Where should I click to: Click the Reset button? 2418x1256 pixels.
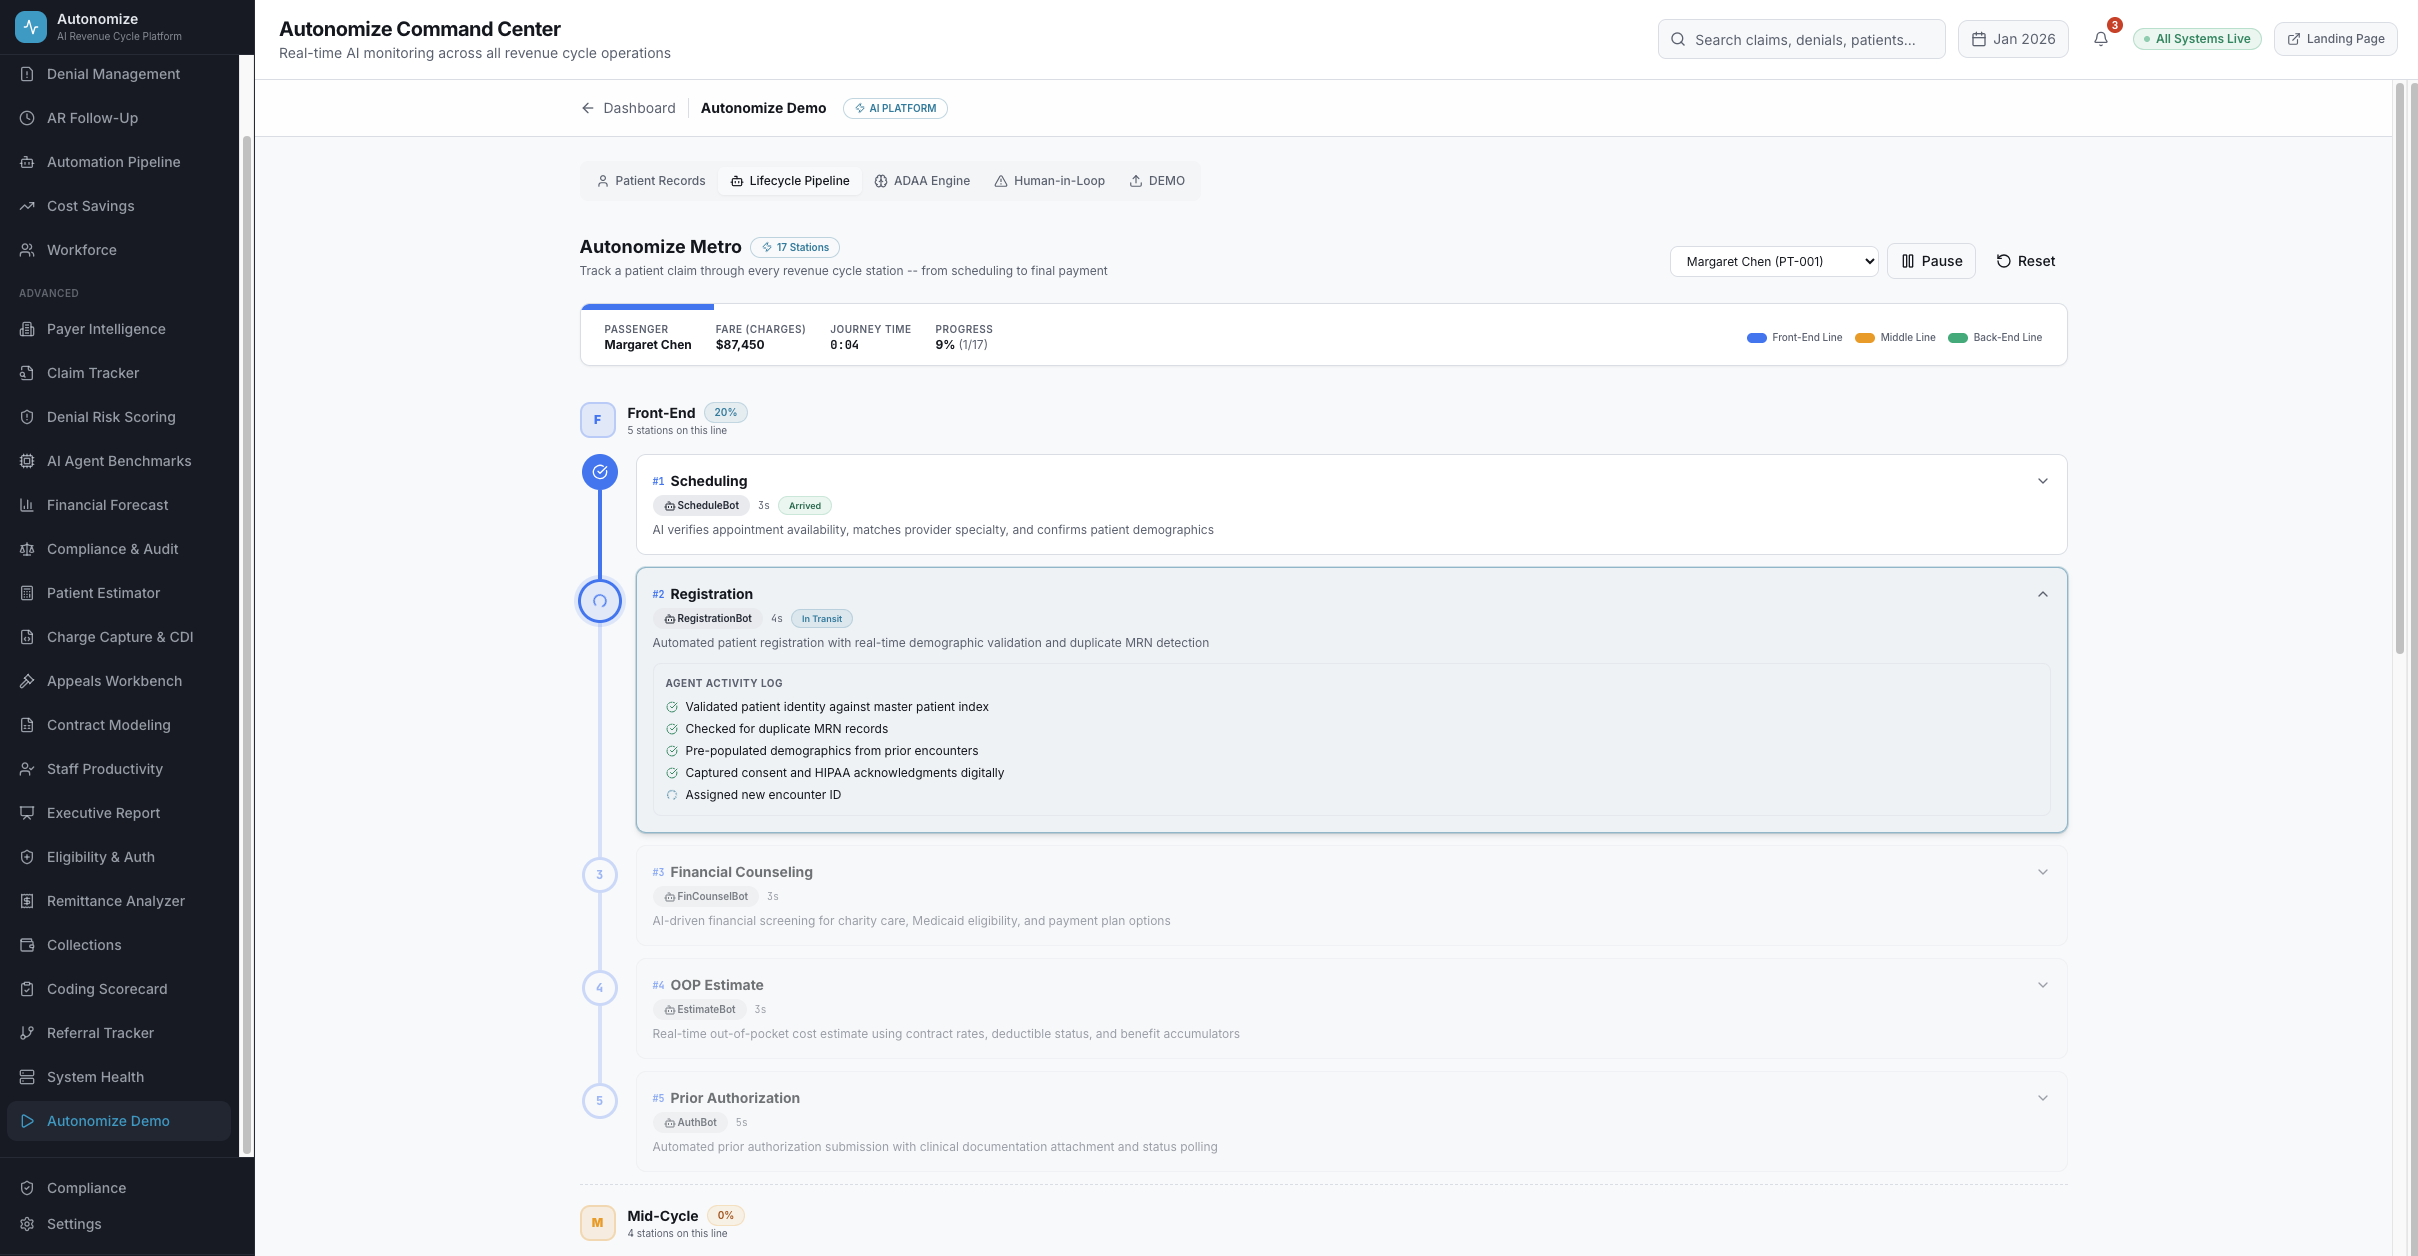[x=2025, y=261]
